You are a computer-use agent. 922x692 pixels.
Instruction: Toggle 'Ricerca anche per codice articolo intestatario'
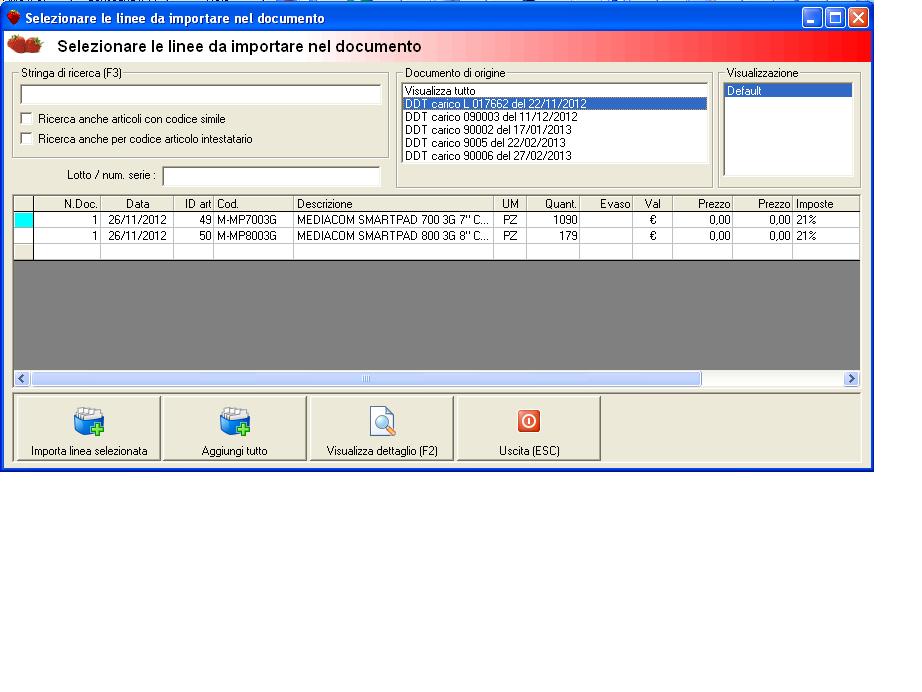[x=27, y=139]
